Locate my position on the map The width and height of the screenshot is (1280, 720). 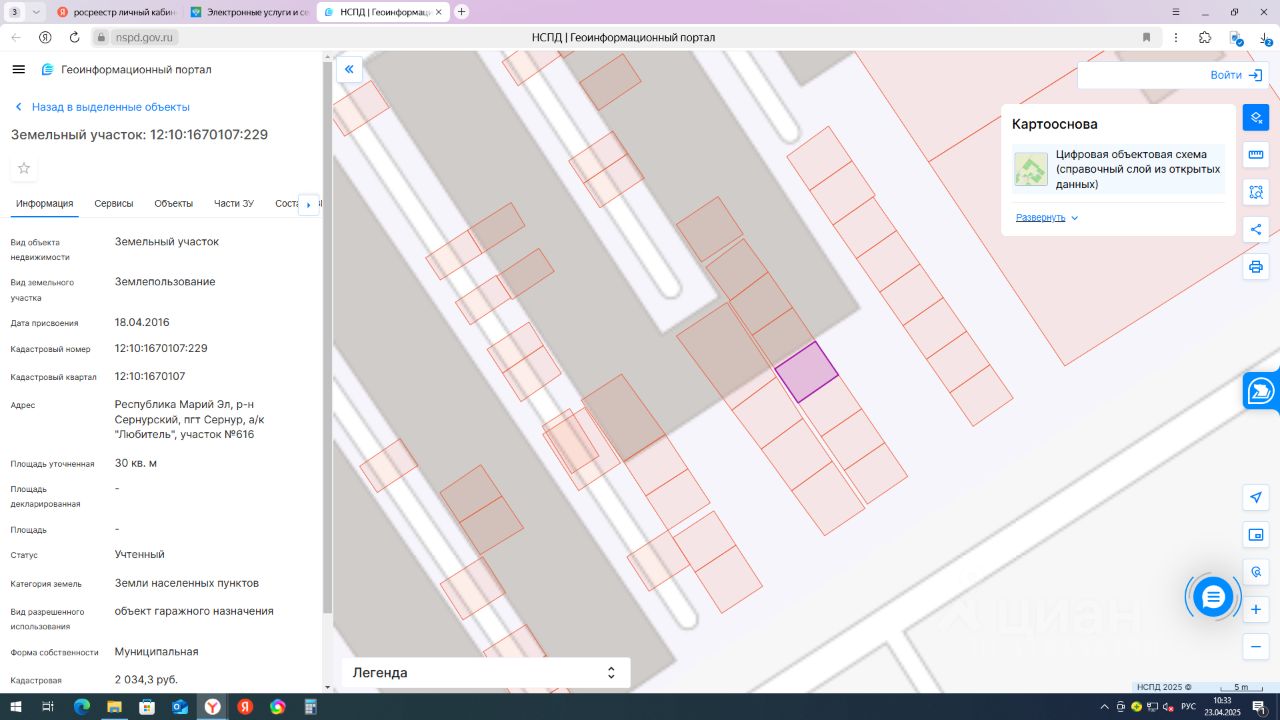(x=1256, y=497)
